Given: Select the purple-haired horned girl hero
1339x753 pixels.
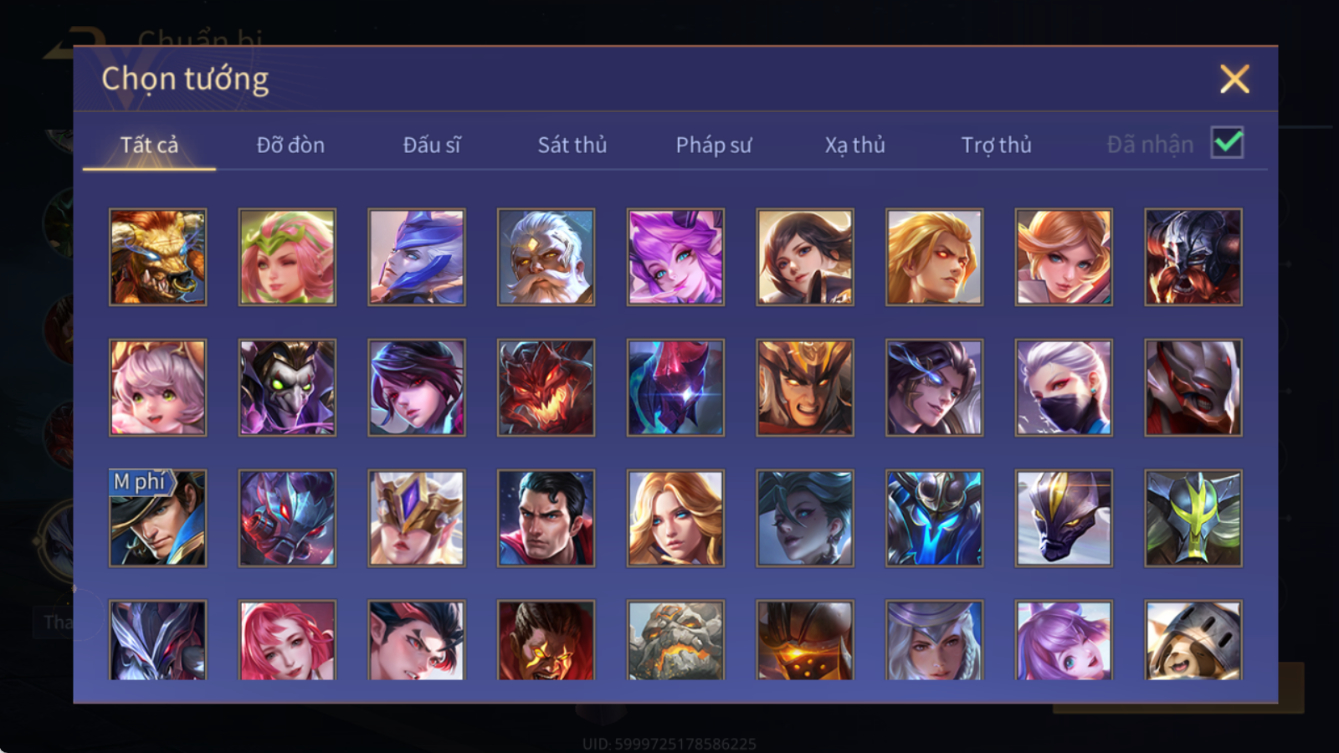Looking at the screenshot, I should click(x=676, y=257).
